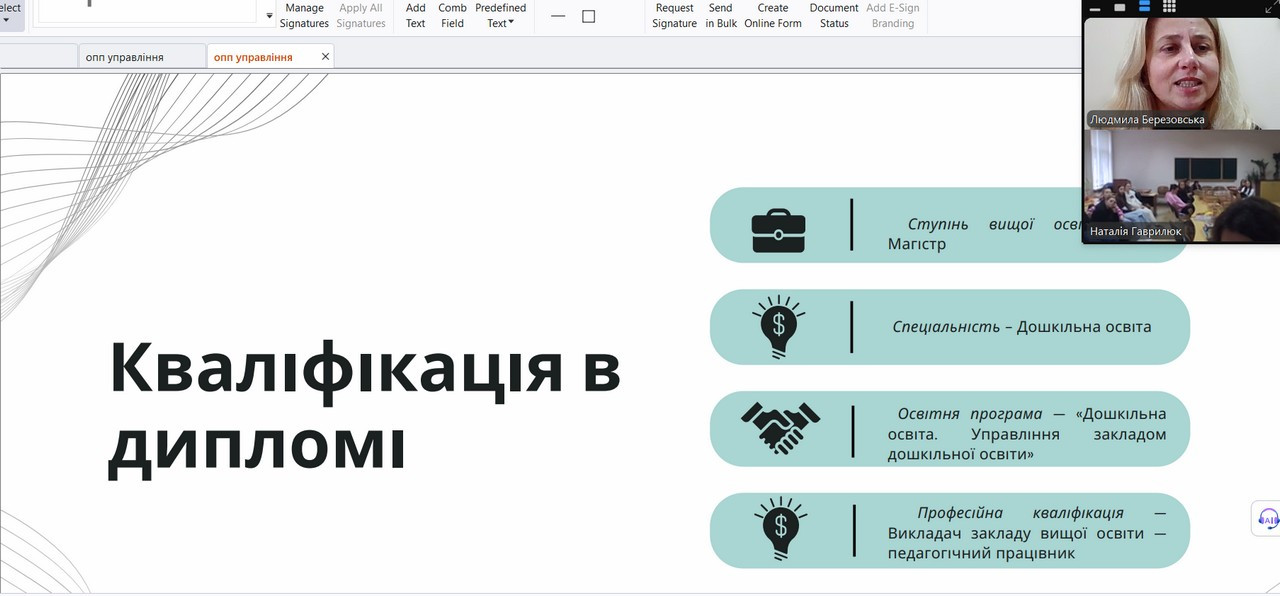Expand the signature gallery dropdown arrow
This screenshot has height=596, width=1280.
click(x=269, y=16)
